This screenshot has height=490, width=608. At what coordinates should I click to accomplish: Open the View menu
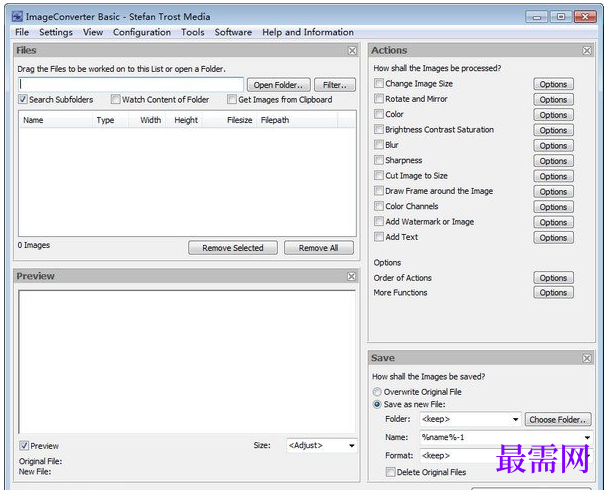tap(93, 32)
